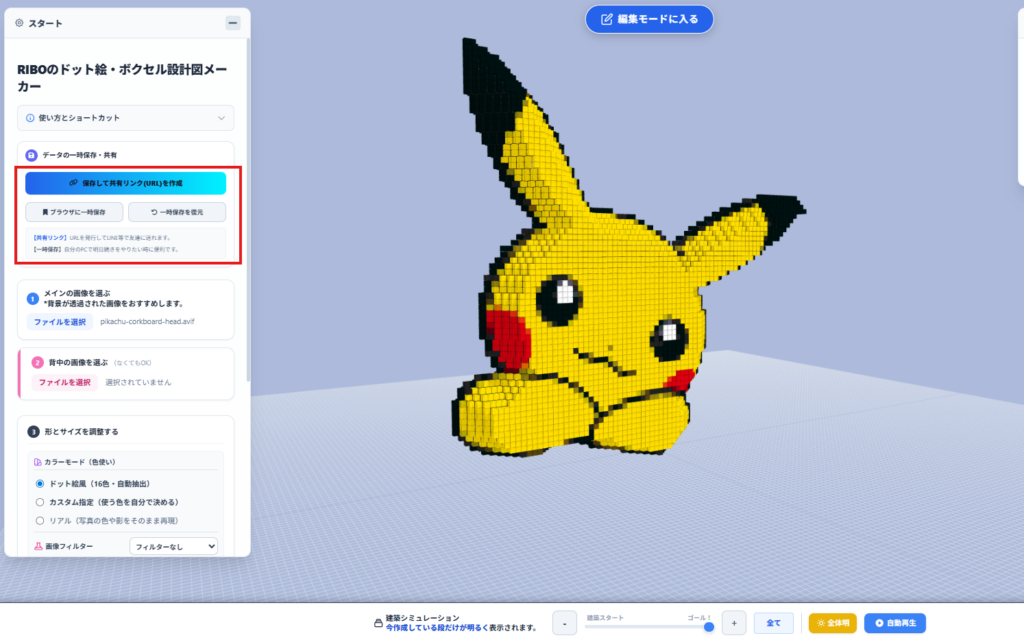Viewport: 1024px width, 640px height.
Task: Click the dark step 3 circle icon
Action: (x=33, y=432)
